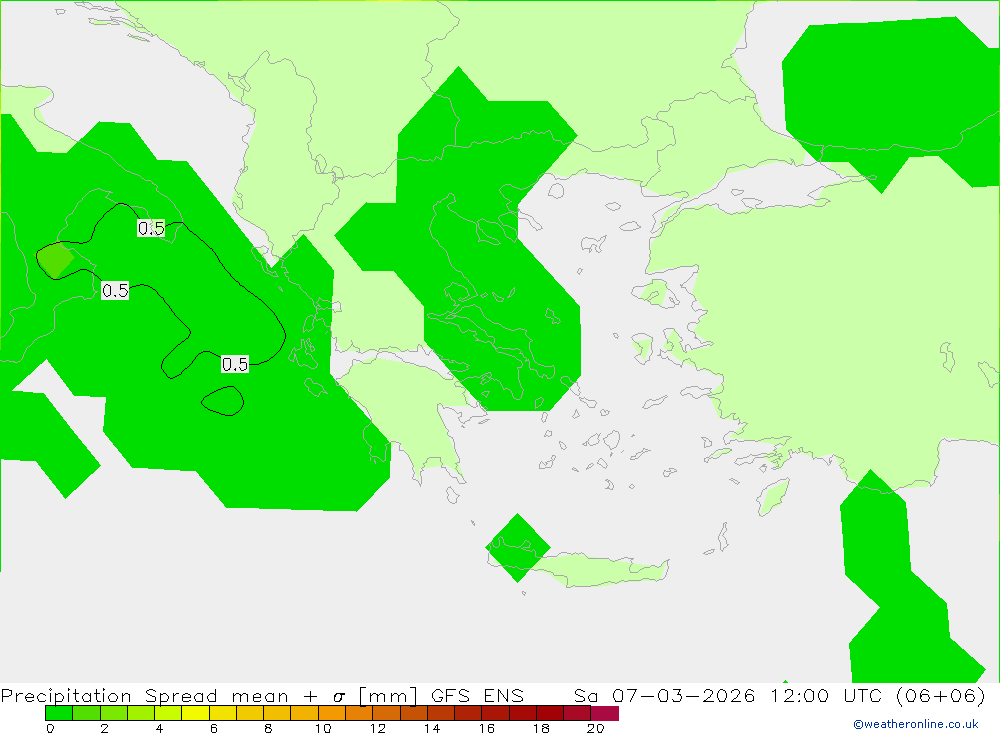
Task: Pick the final magenta swatch above 20
Action: point(605,713)
